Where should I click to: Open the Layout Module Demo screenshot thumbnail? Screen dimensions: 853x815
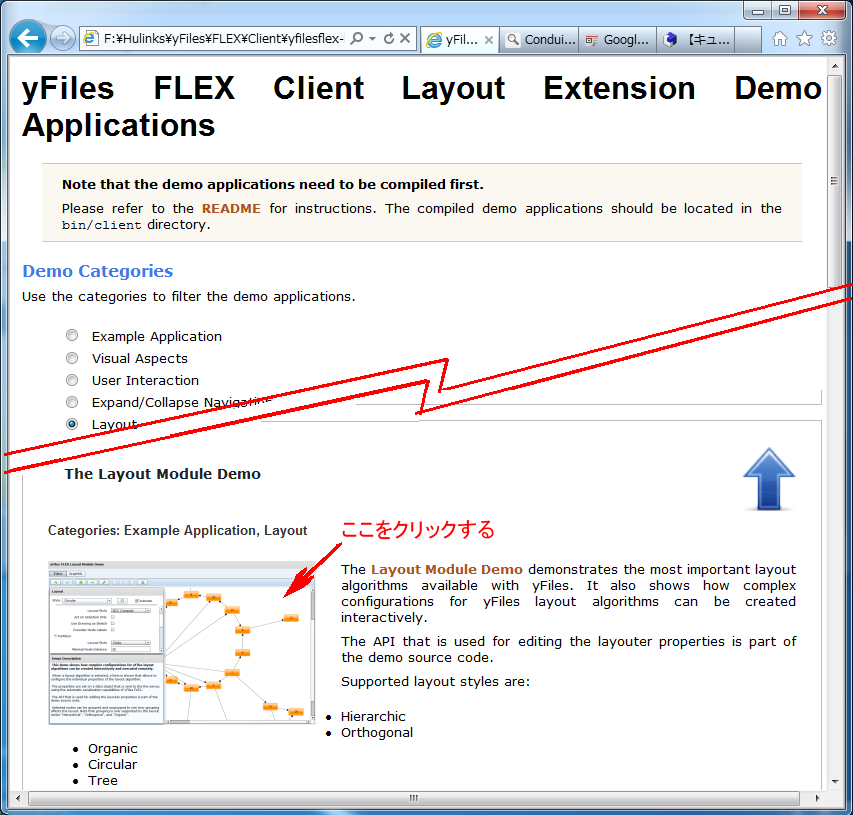[x=182, y=643]
